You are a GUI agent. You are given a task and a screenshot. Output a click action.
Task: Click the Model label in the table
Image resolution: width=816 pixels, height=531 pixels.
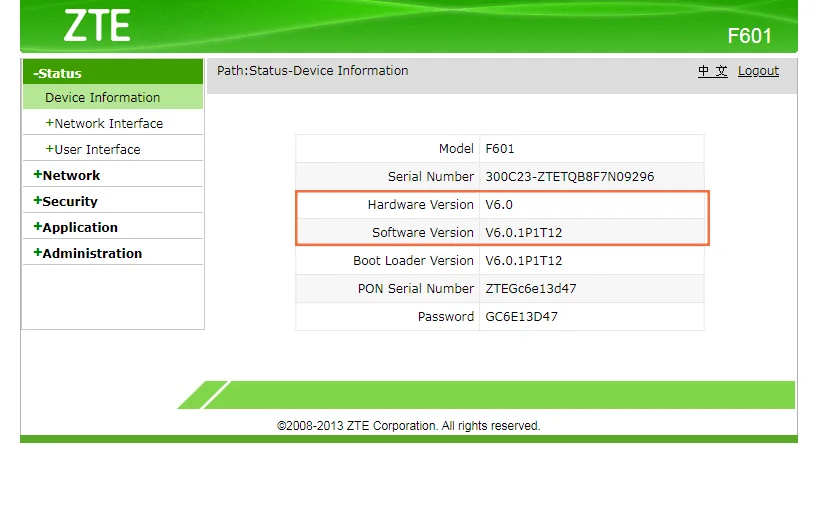click(456, 149)
